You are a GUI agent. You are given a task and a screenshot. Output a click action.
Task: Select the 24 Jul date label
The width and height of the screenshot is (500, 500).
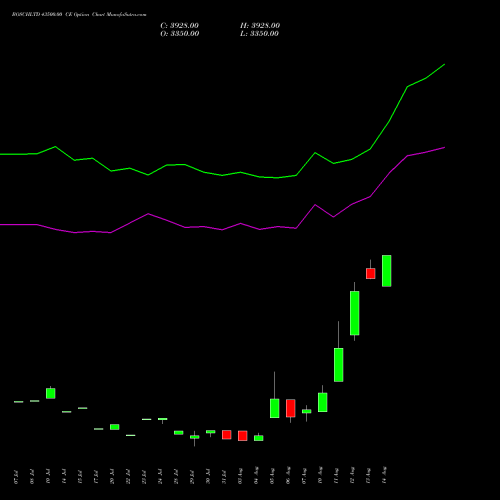point(160,477)
